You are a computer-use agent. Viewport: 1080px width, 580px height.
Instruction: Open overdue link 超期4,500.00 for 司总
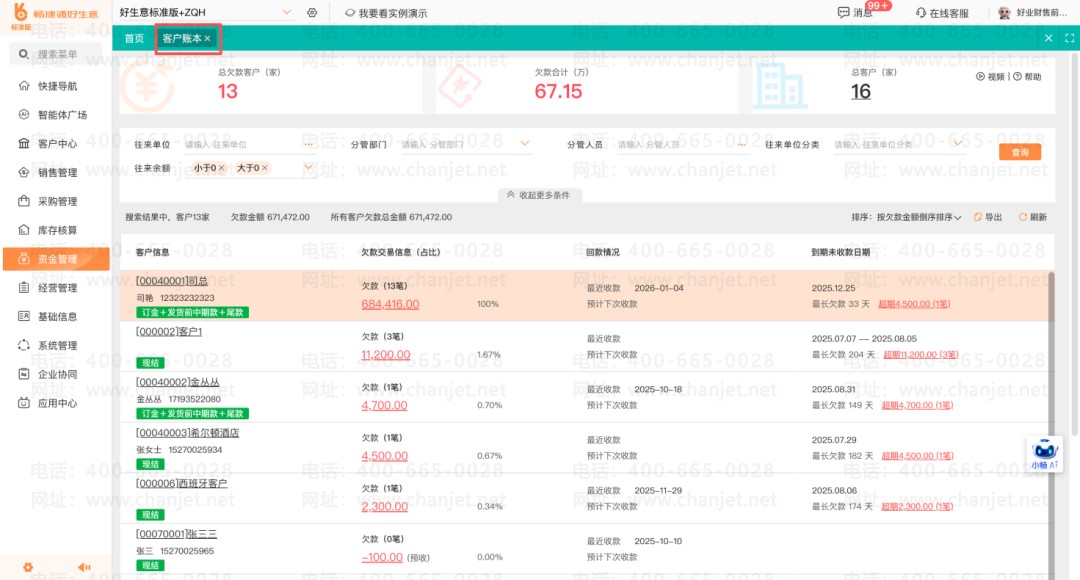[914, 304]
